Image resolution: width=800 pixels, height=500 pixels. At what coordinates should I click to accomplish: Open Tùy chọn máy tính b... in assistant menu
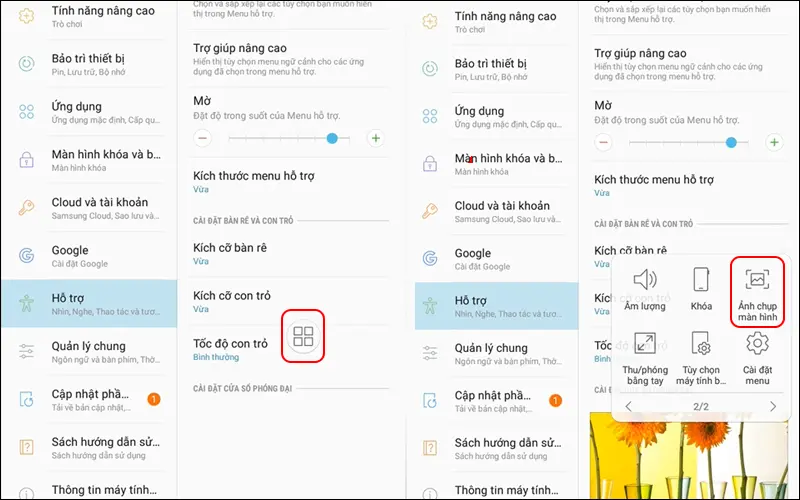pyautogui.click(x=701, y=359)
